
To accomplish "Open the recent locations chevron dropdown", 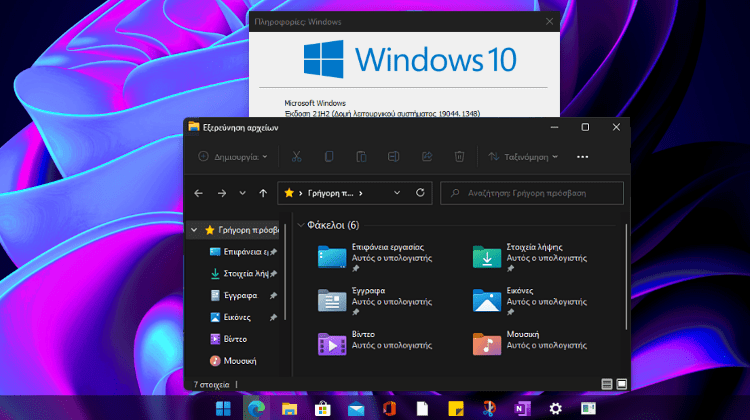I will (243, 193).
